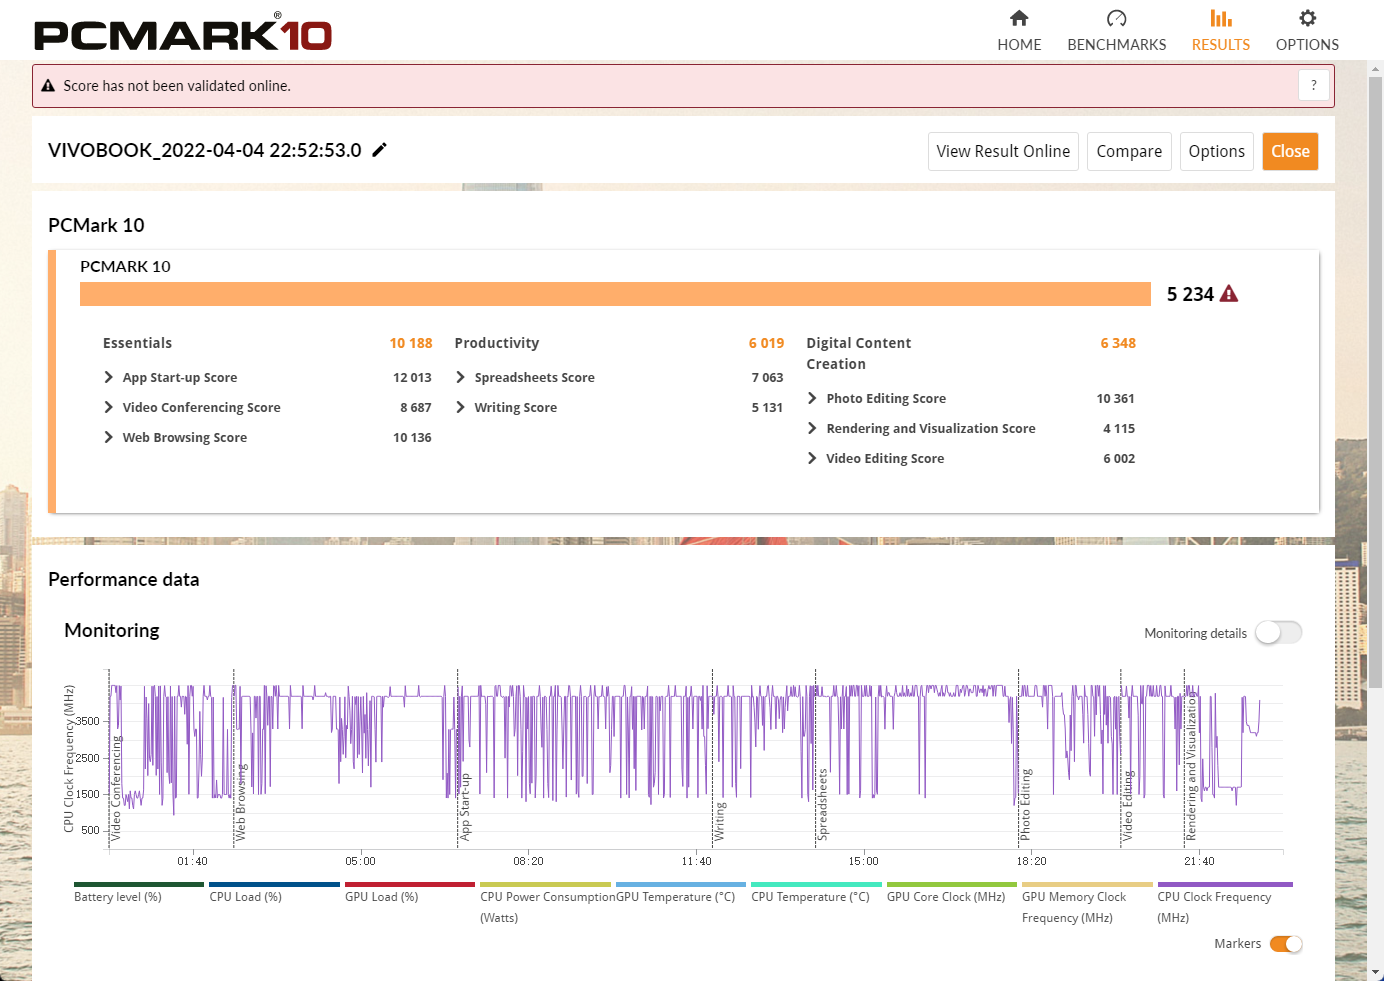Enable the Monitoring details toggle
The image size is (1384, 981).
[x=1278, y=633]
